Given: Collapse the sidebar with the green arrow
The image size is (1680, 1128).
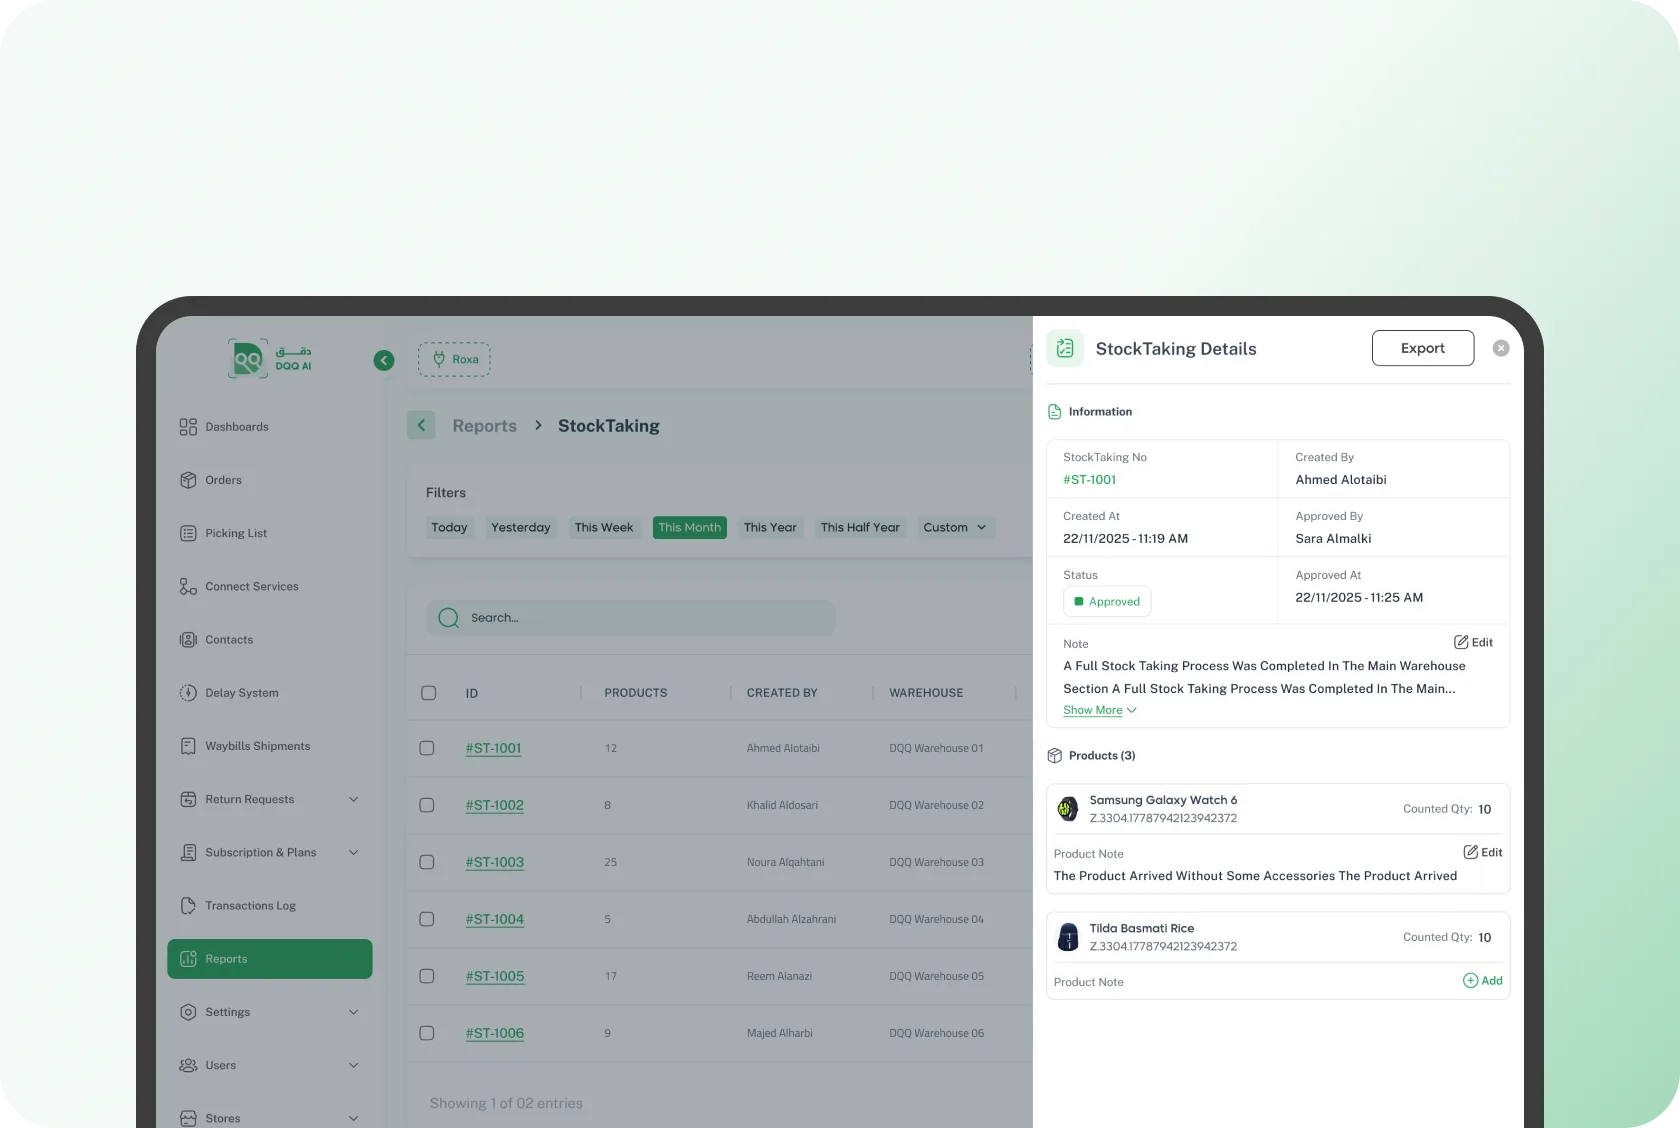Looking at the screenshot, I should tap(384, 360).
